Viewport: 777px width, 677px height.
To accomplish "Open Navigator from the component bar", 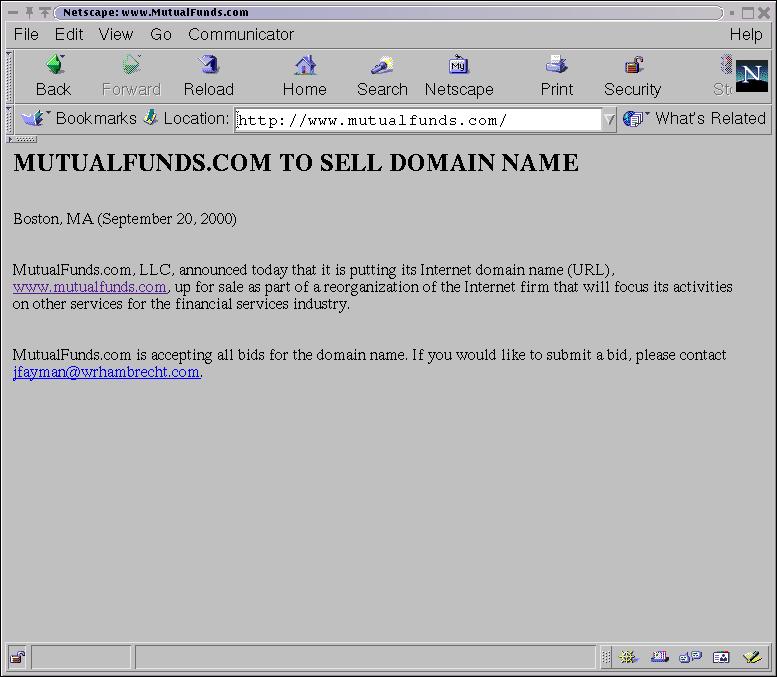I will (x=628, y=657).
